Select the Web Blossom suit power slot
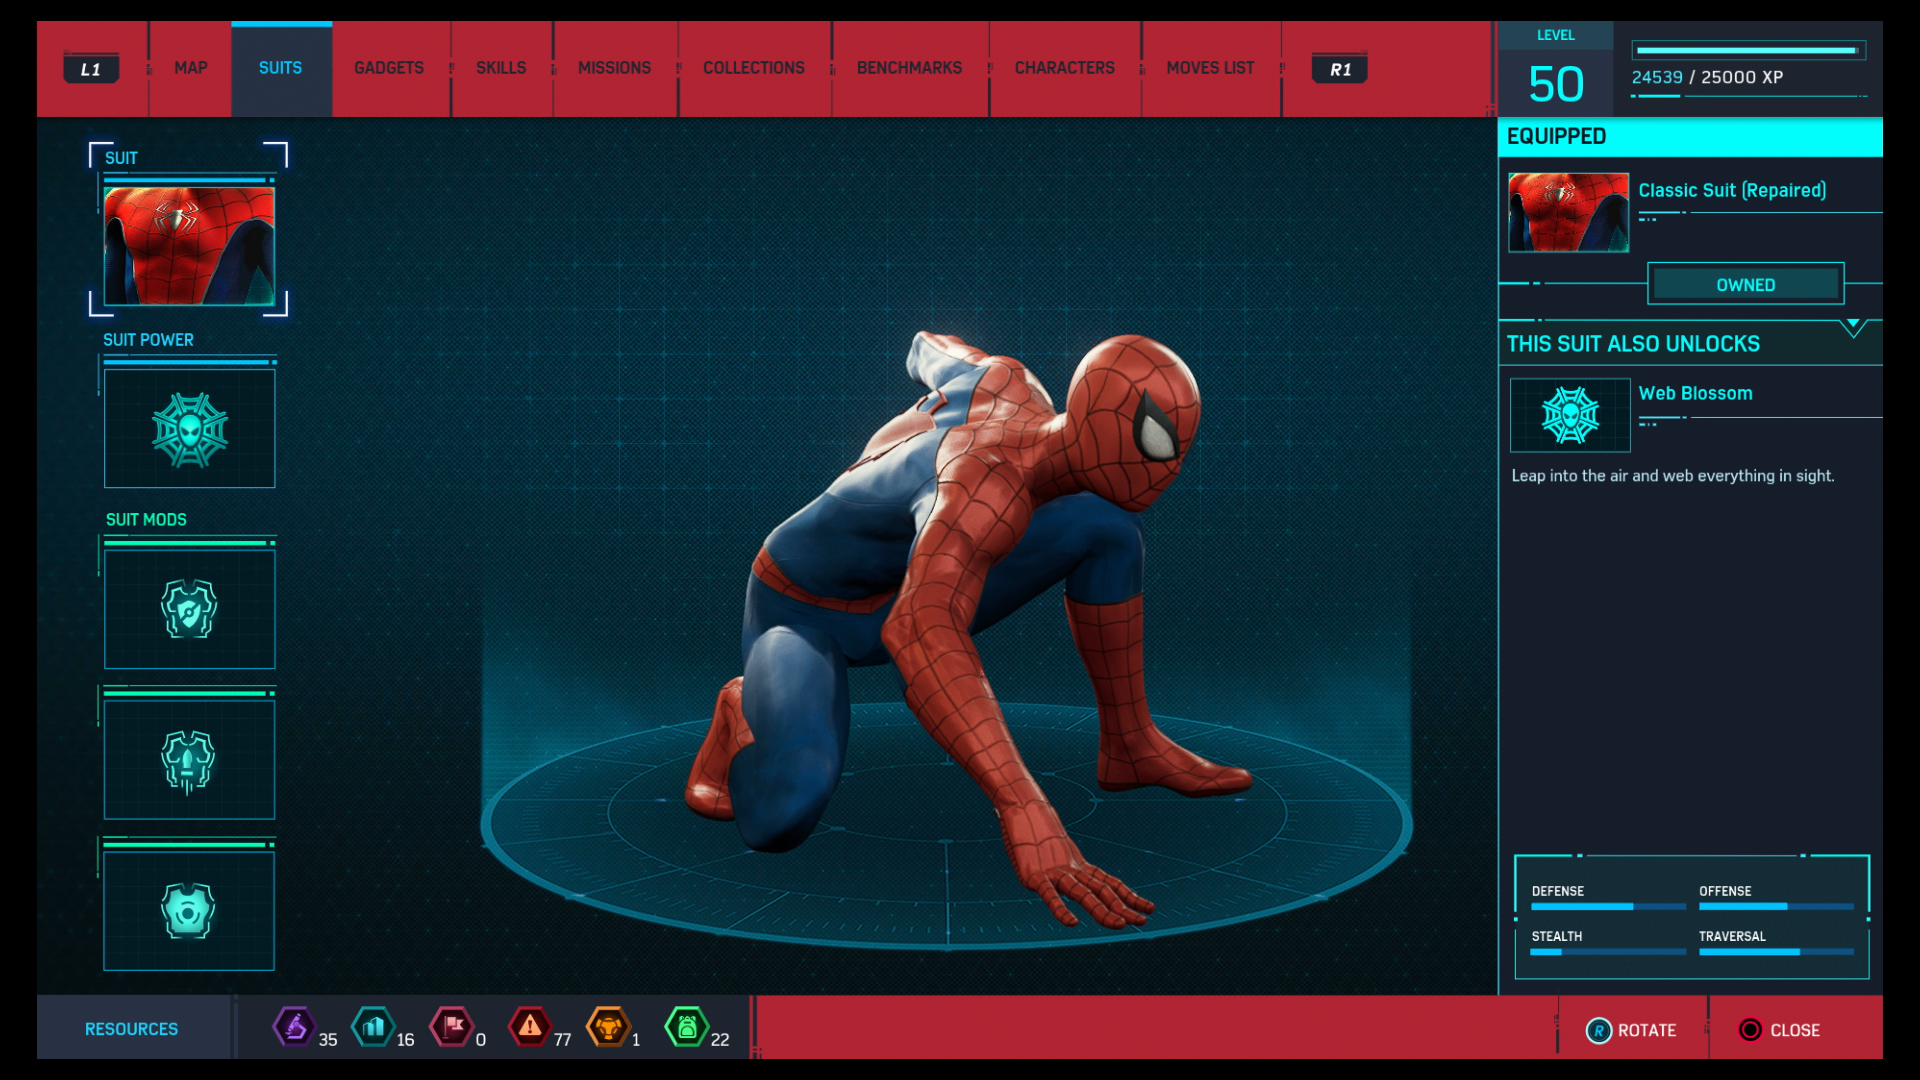This screenshot has height=1080, width=1920. click(x=189, y=429)
